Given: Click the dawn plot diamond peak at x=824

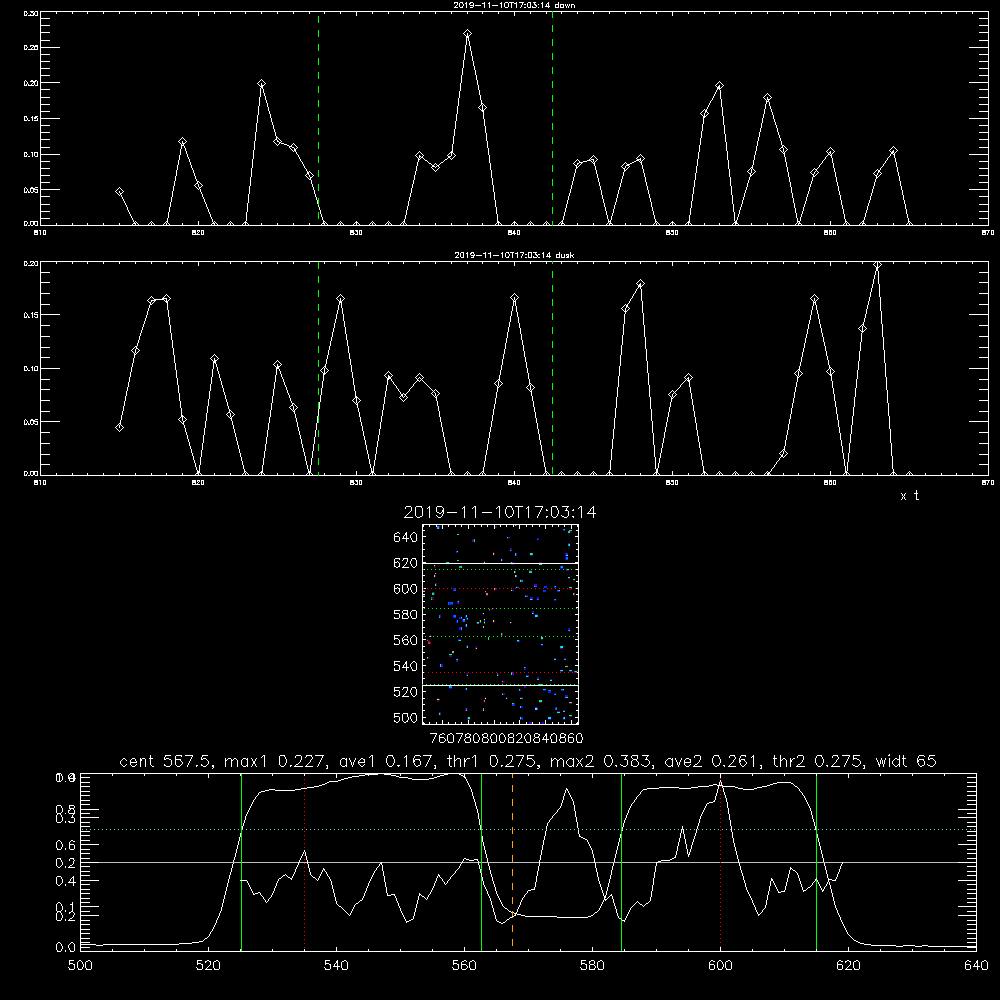Looking at the screenshot, I should point(261,84).
